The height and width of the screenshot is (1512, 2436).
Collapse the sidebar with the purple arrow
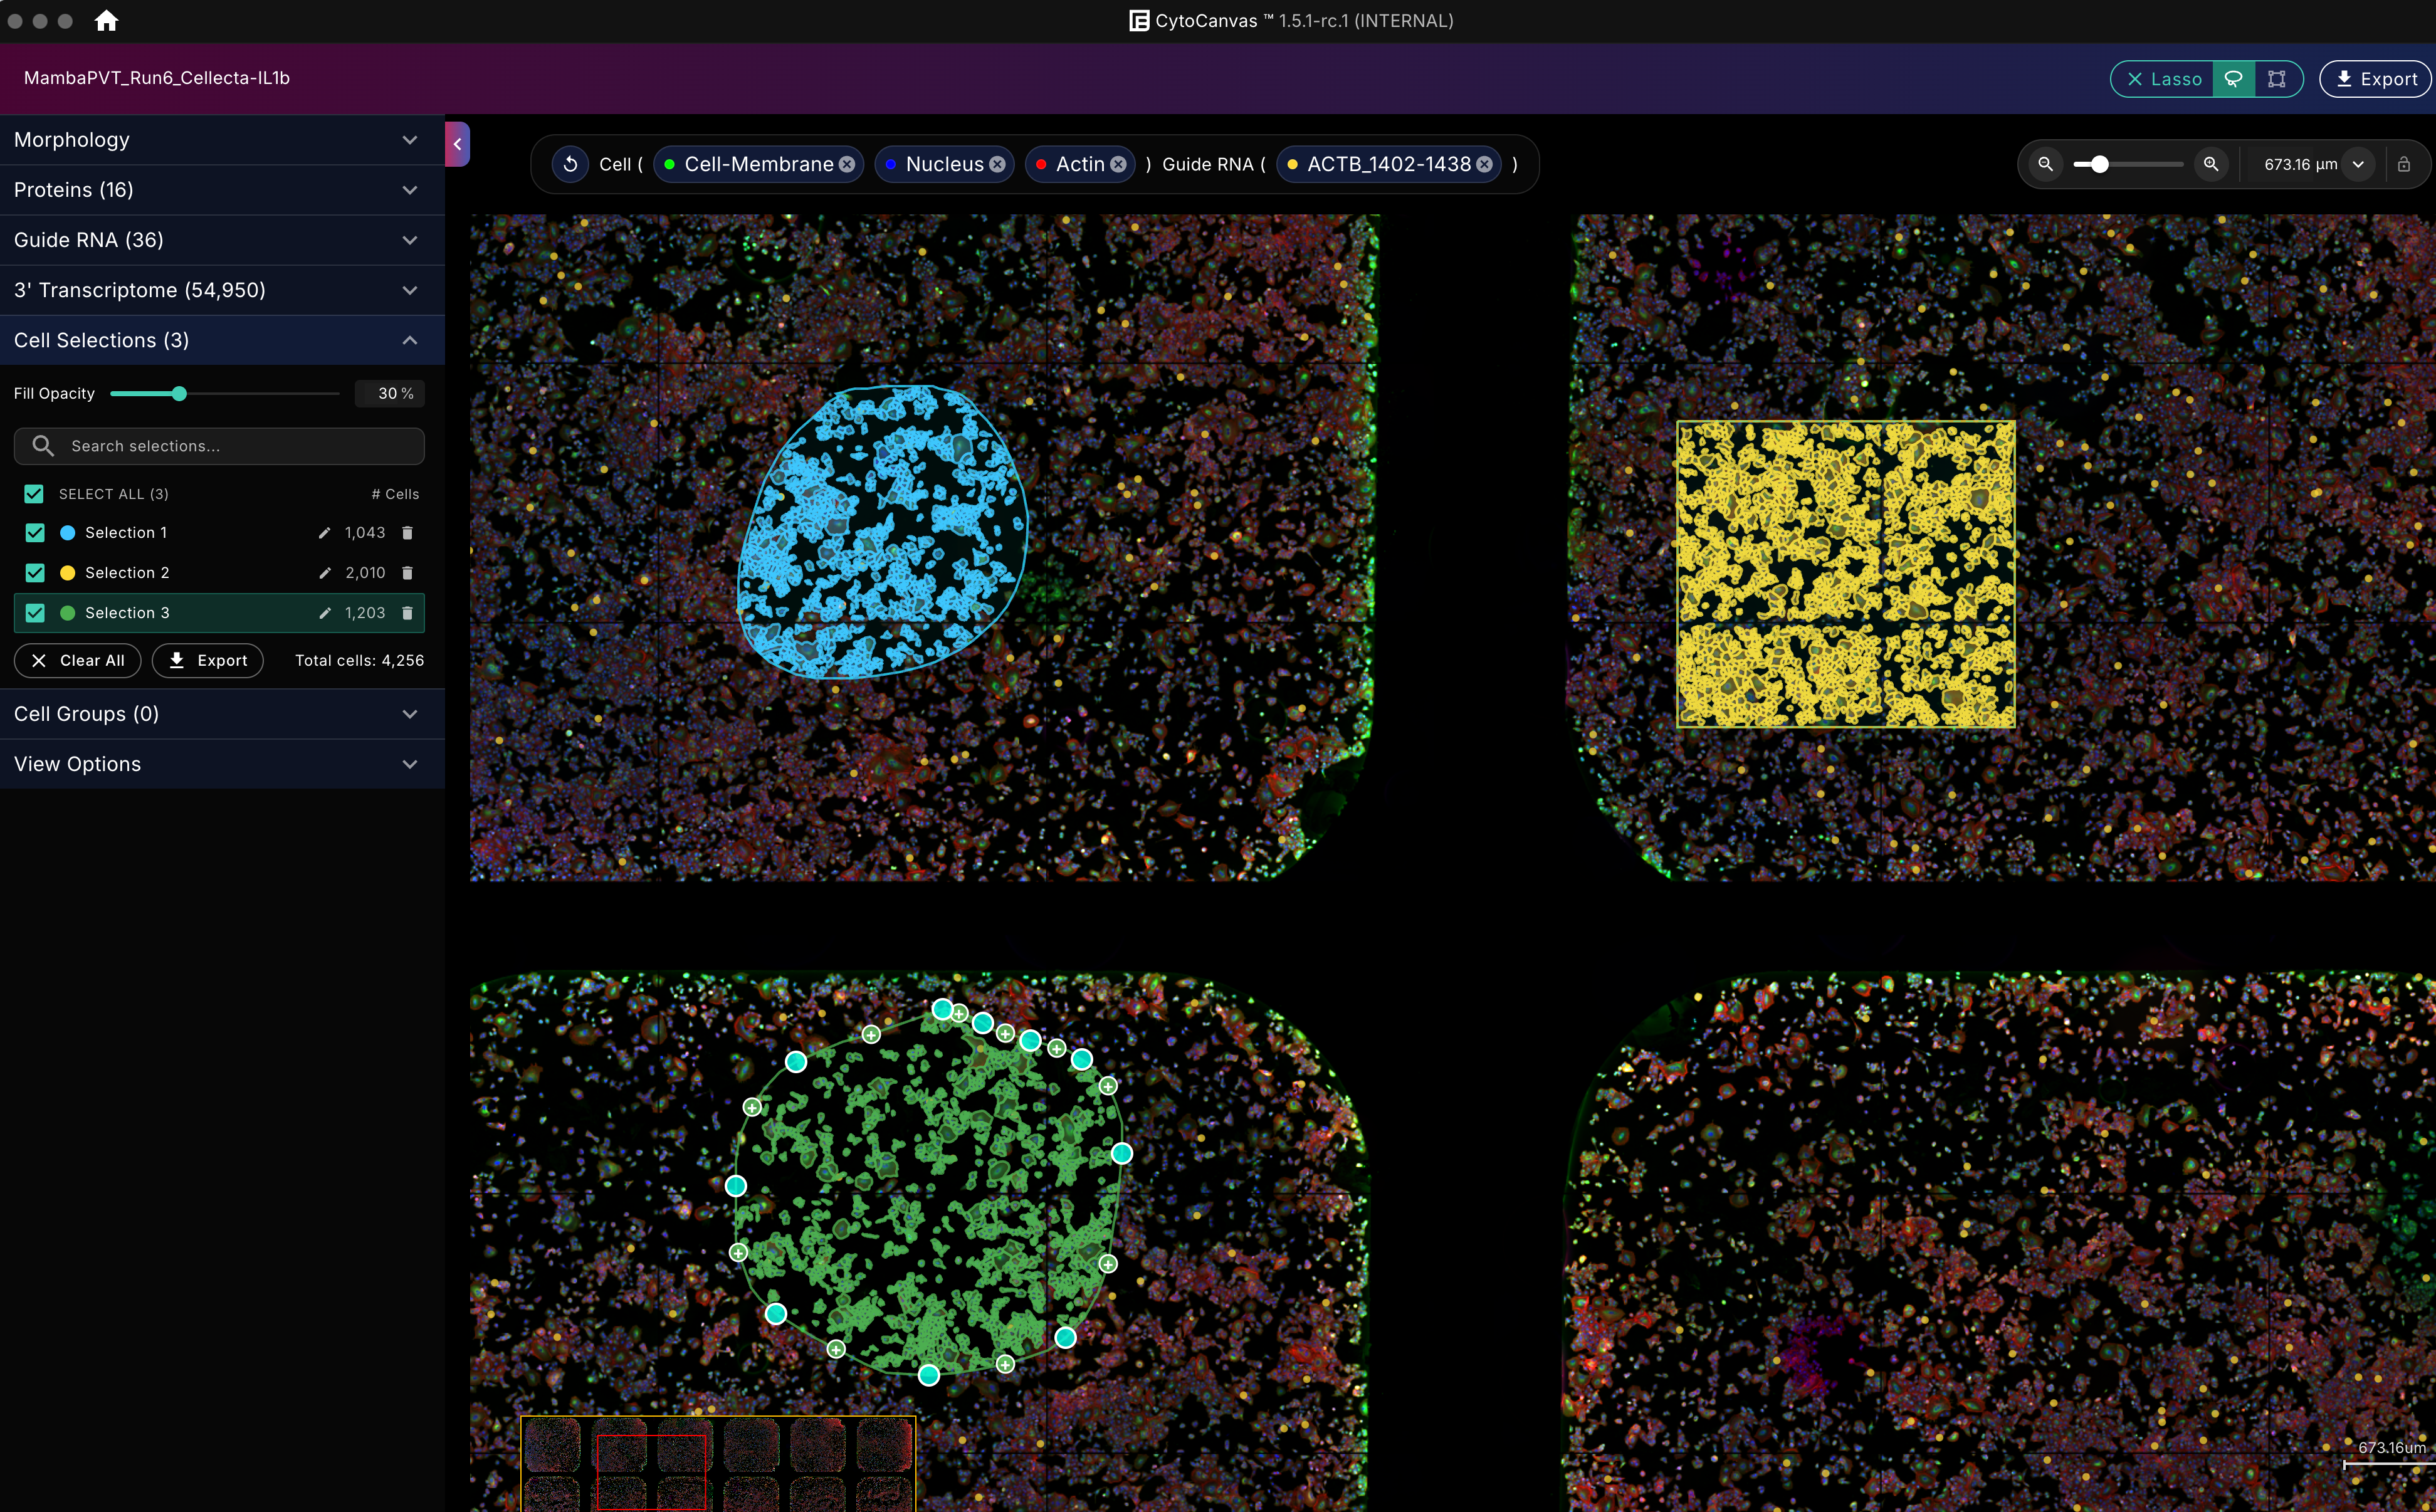point(457,144)
